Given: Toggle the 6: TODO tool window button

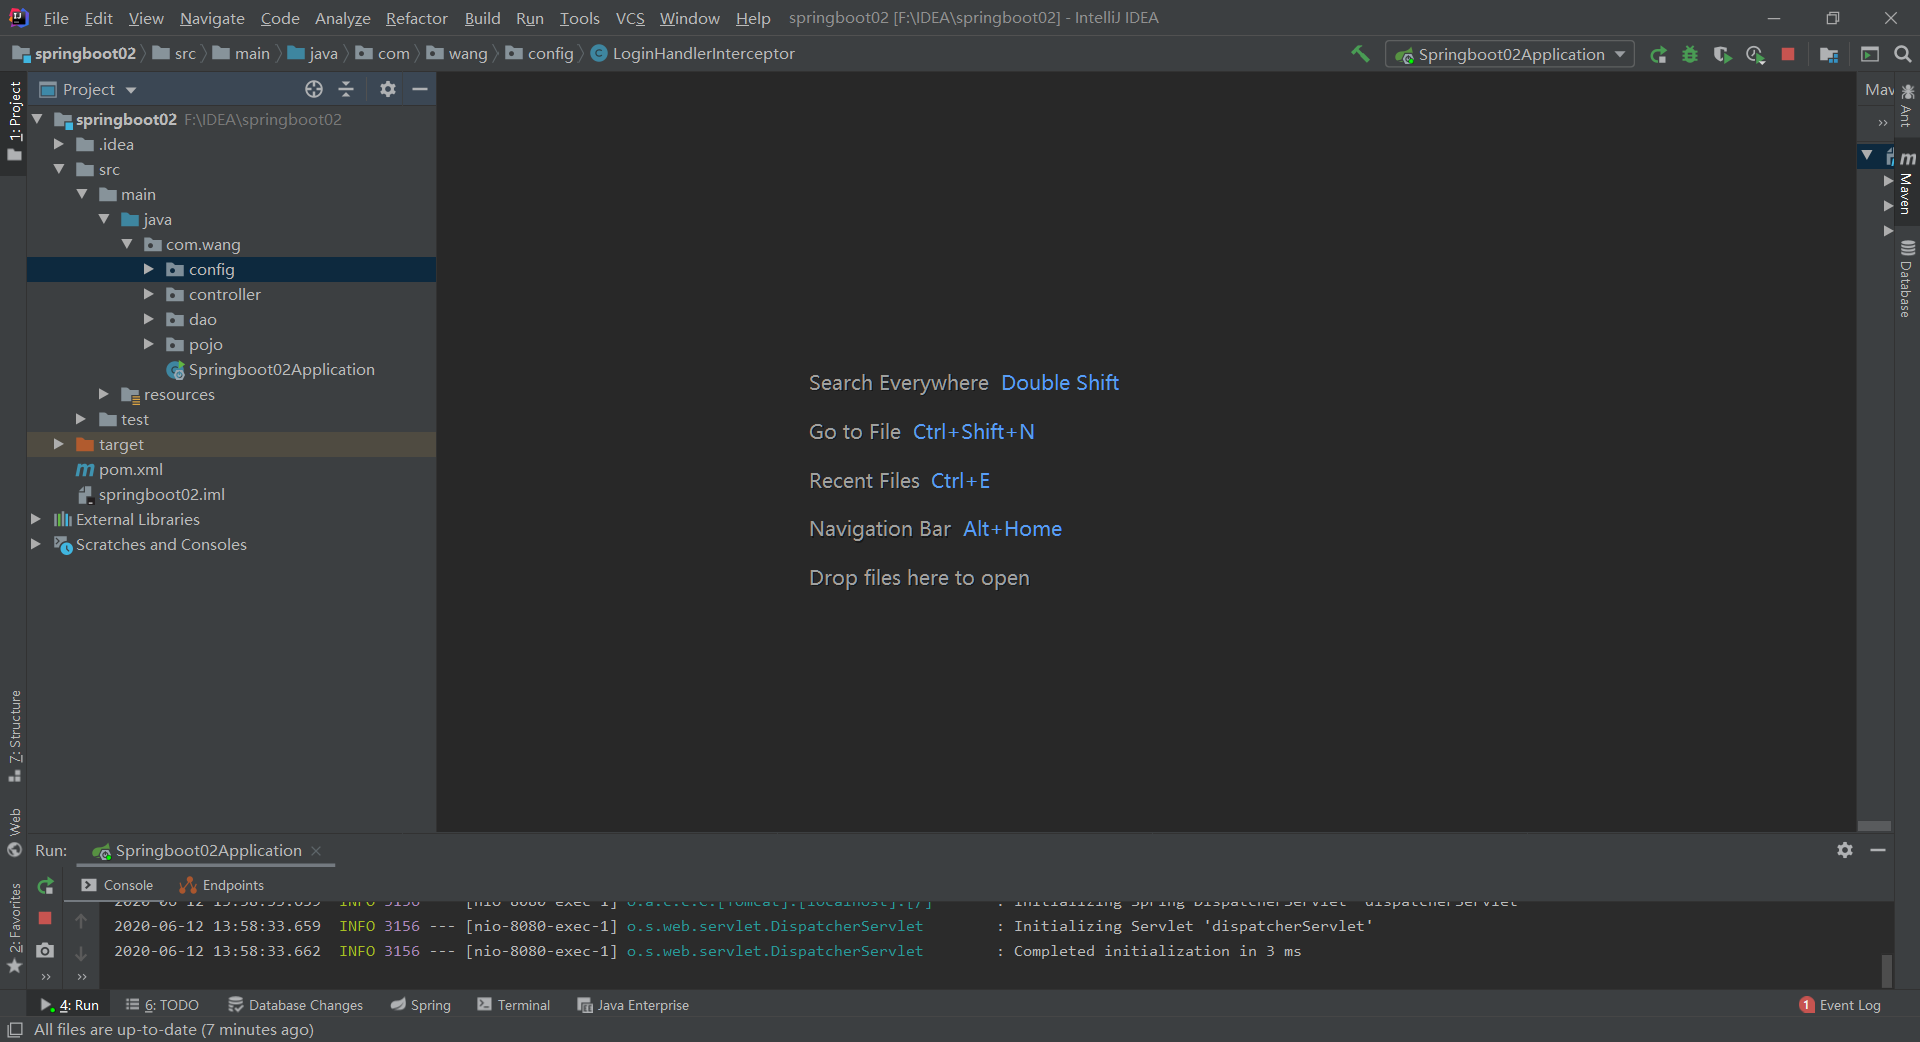Looking at the screenshot, I should pos(162,1005).
